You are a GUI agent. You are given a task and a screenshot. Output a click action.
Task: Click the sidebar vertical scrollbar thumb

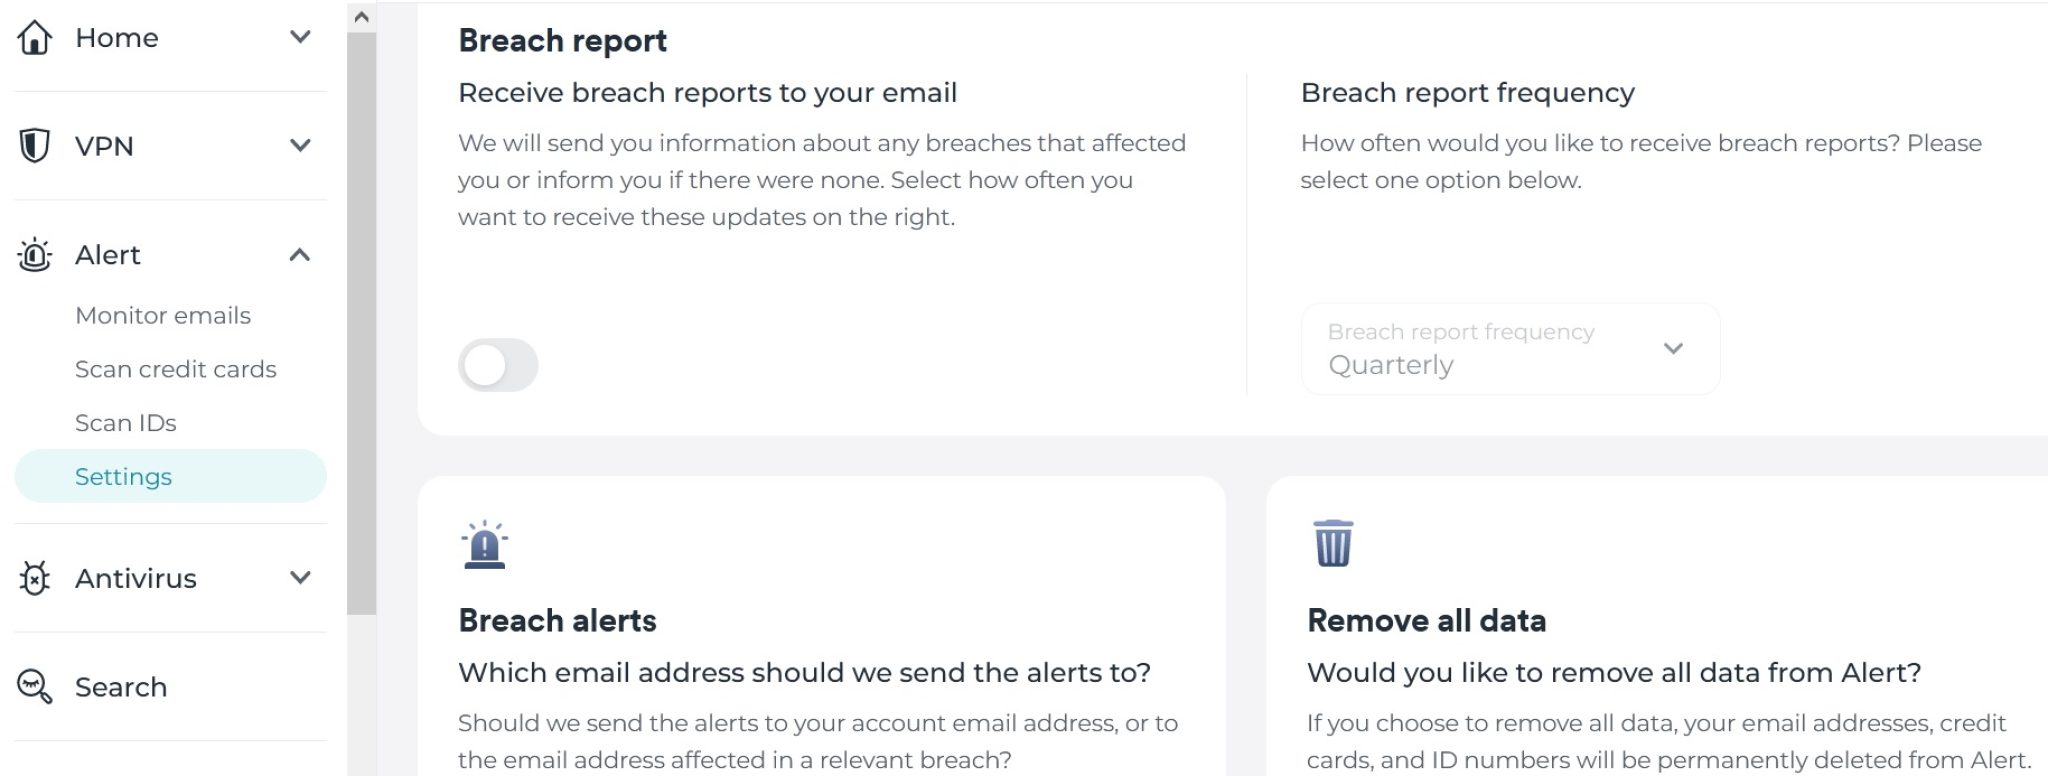click(362, 323)
